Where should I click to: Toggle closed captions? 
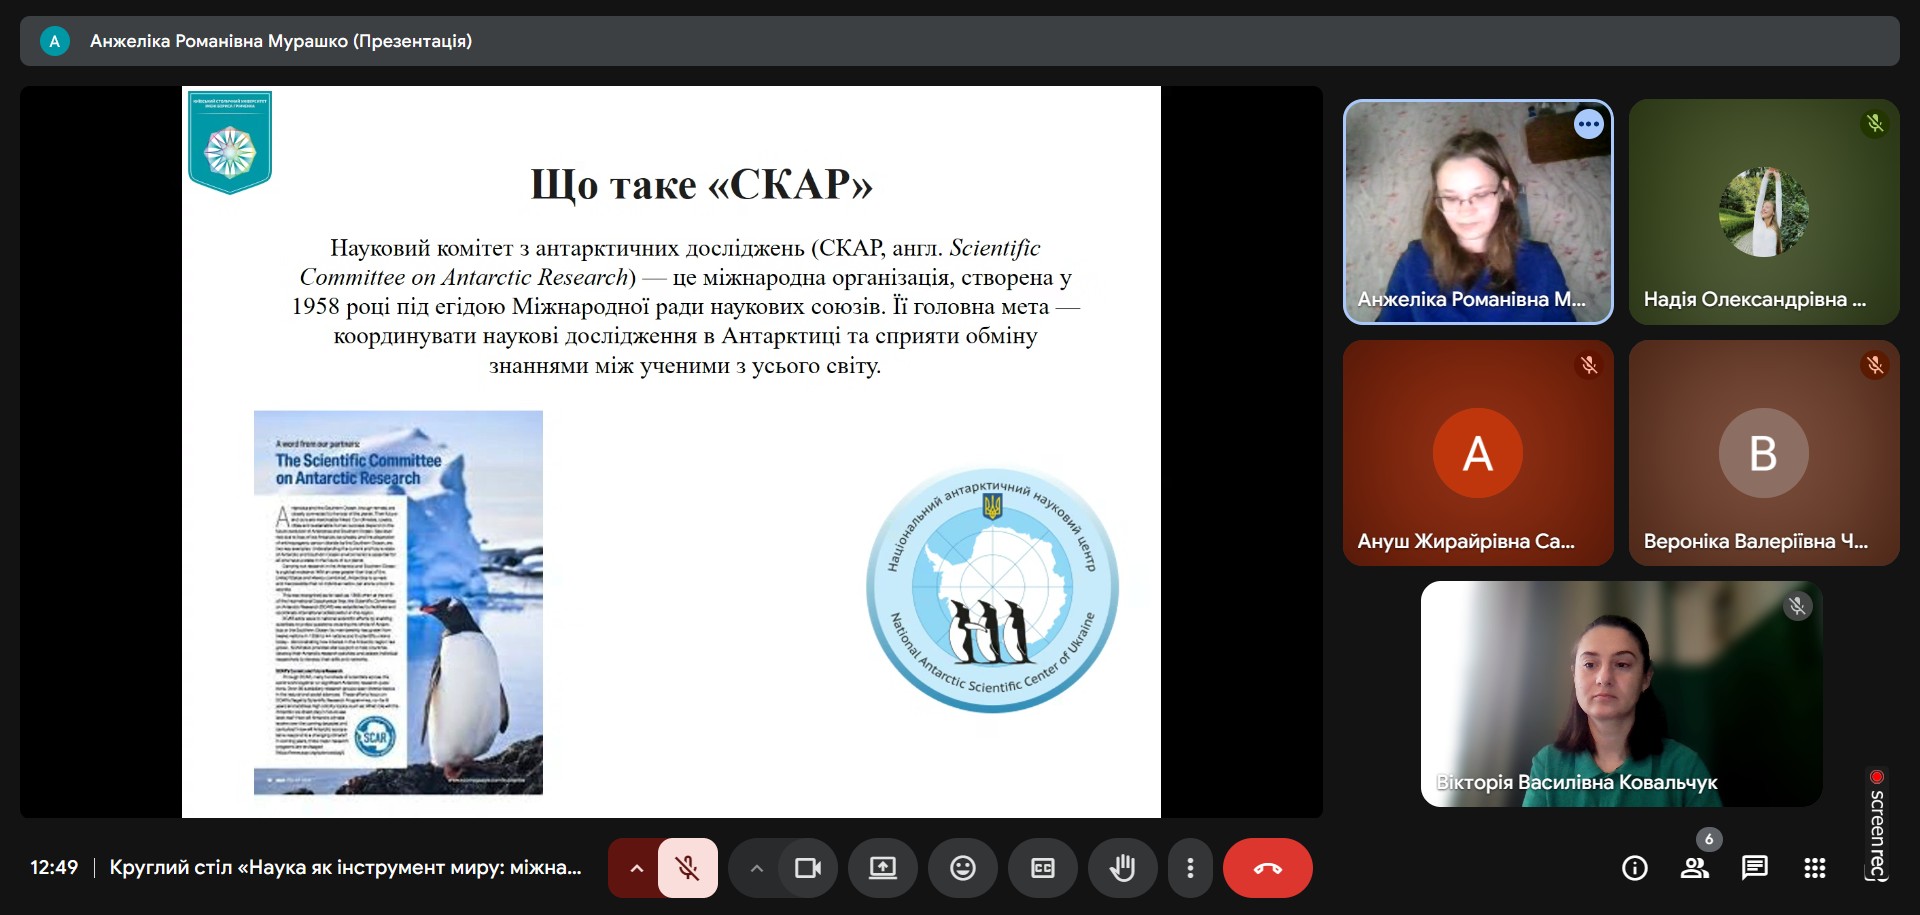pyautogui.click(x=1042, y=868)
